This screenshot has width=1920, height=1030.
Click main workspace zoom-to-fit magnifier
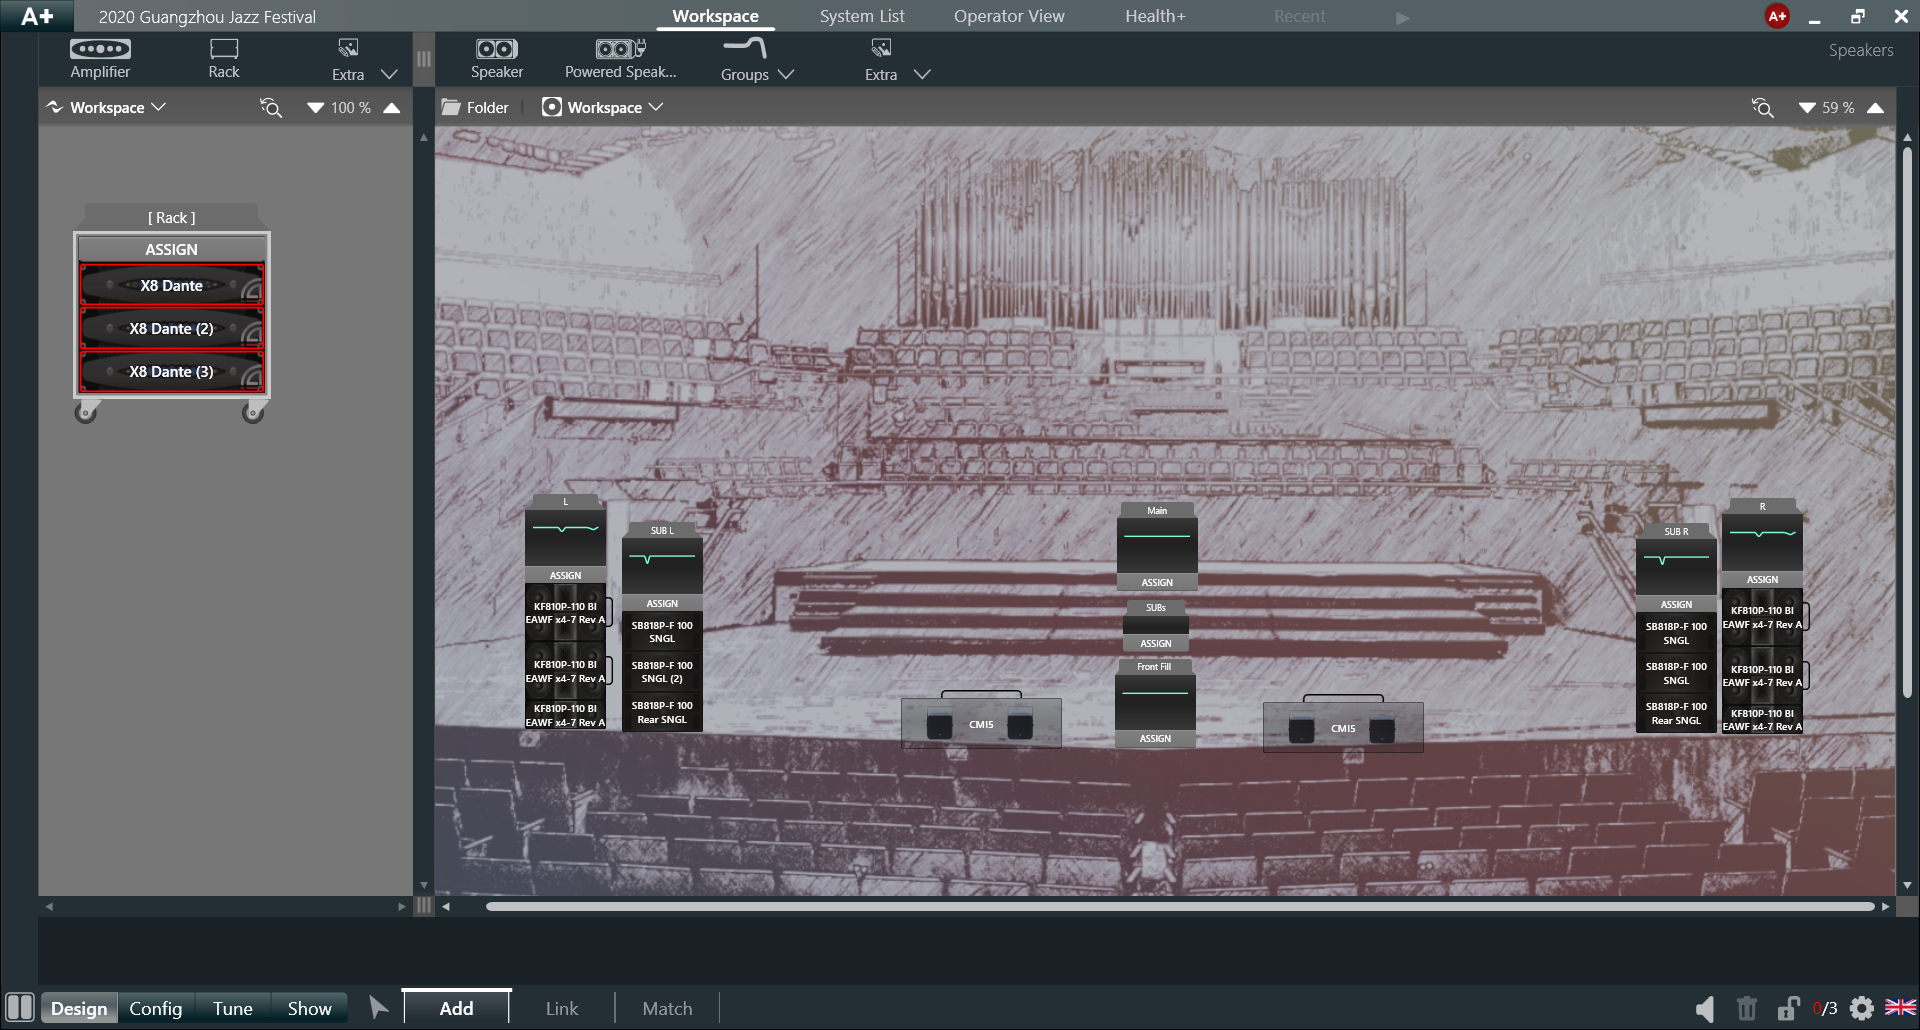tap(1763, 107)
